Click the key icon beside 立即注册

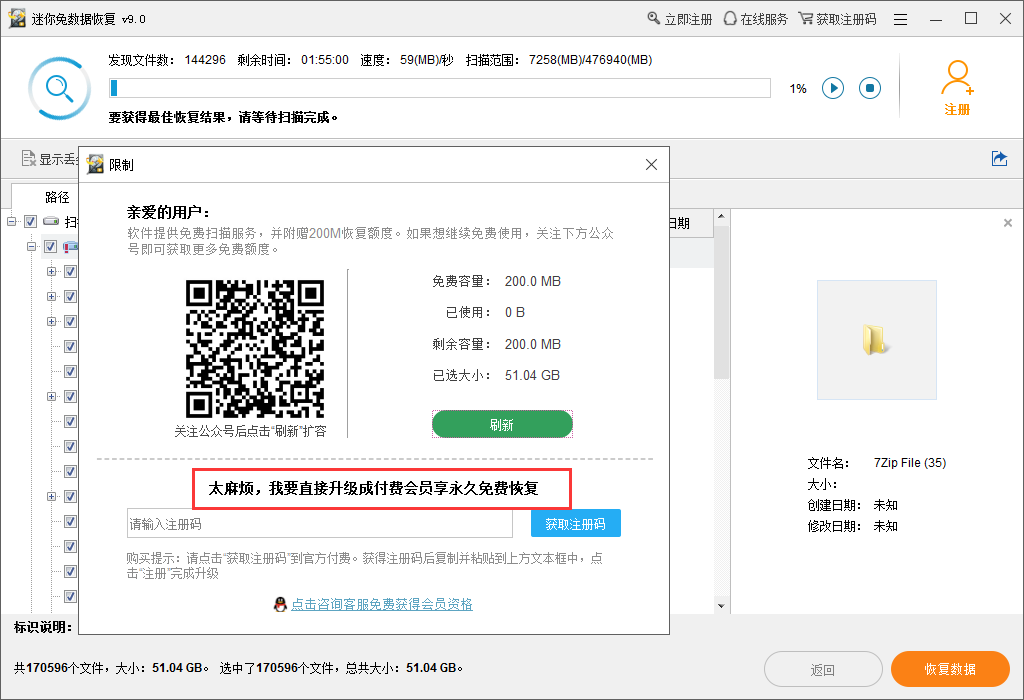click(653, 18)
